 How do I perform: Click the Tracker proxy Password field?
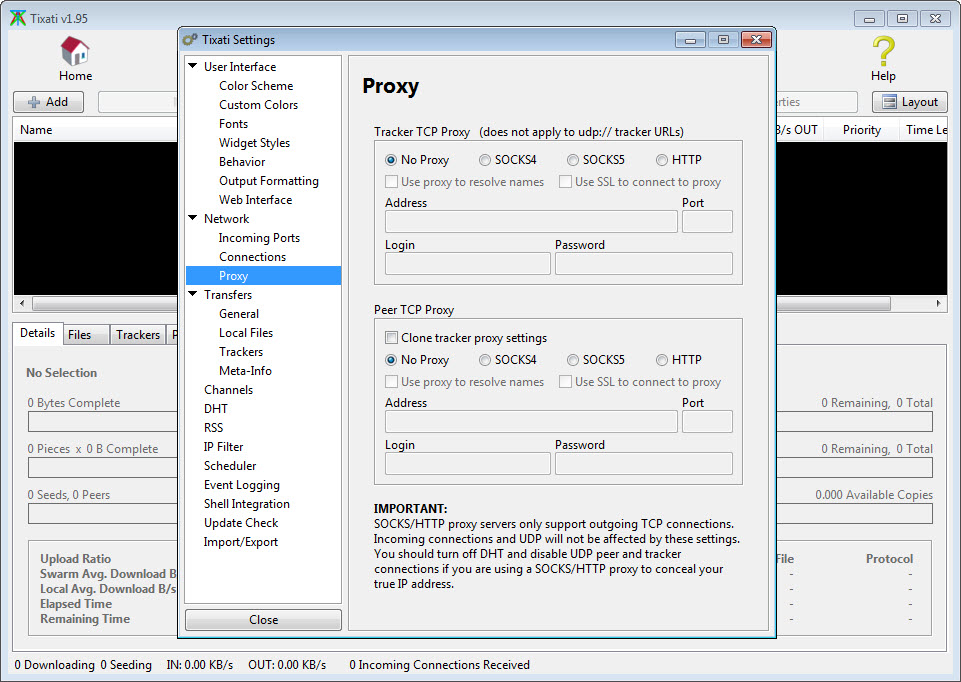[644, 263]
